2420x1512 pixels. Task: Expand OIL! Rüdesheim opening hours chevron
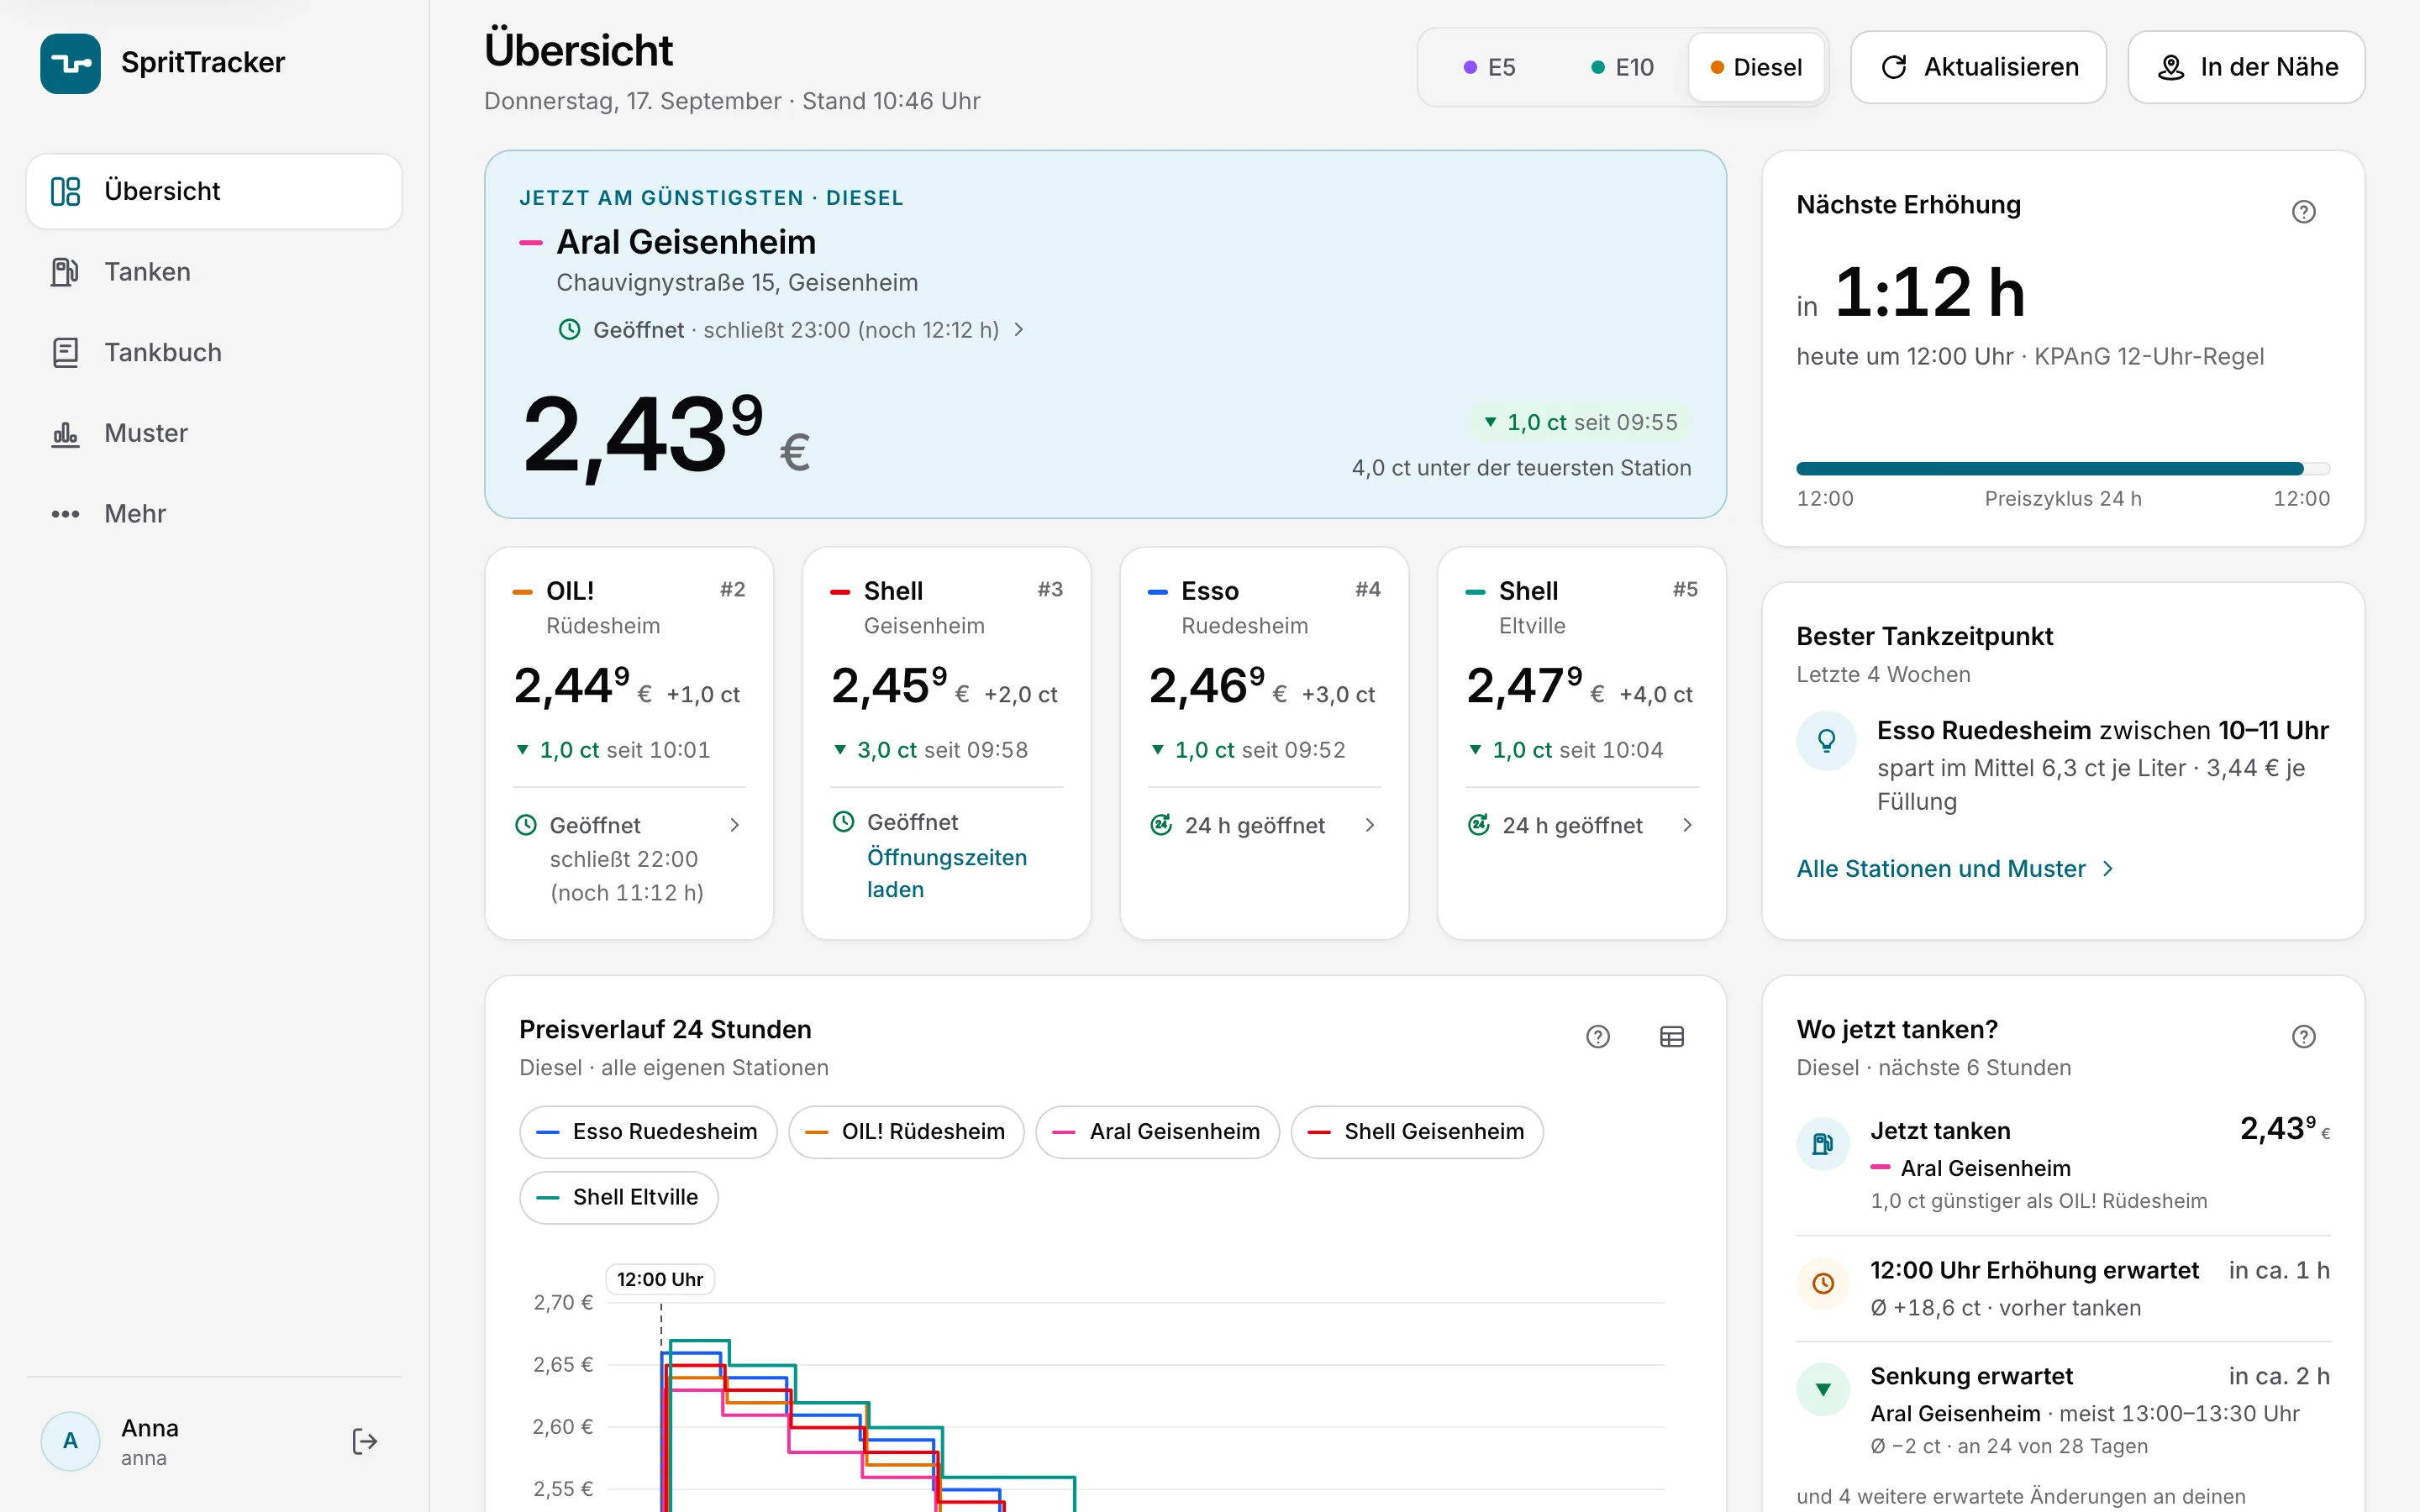735,825
